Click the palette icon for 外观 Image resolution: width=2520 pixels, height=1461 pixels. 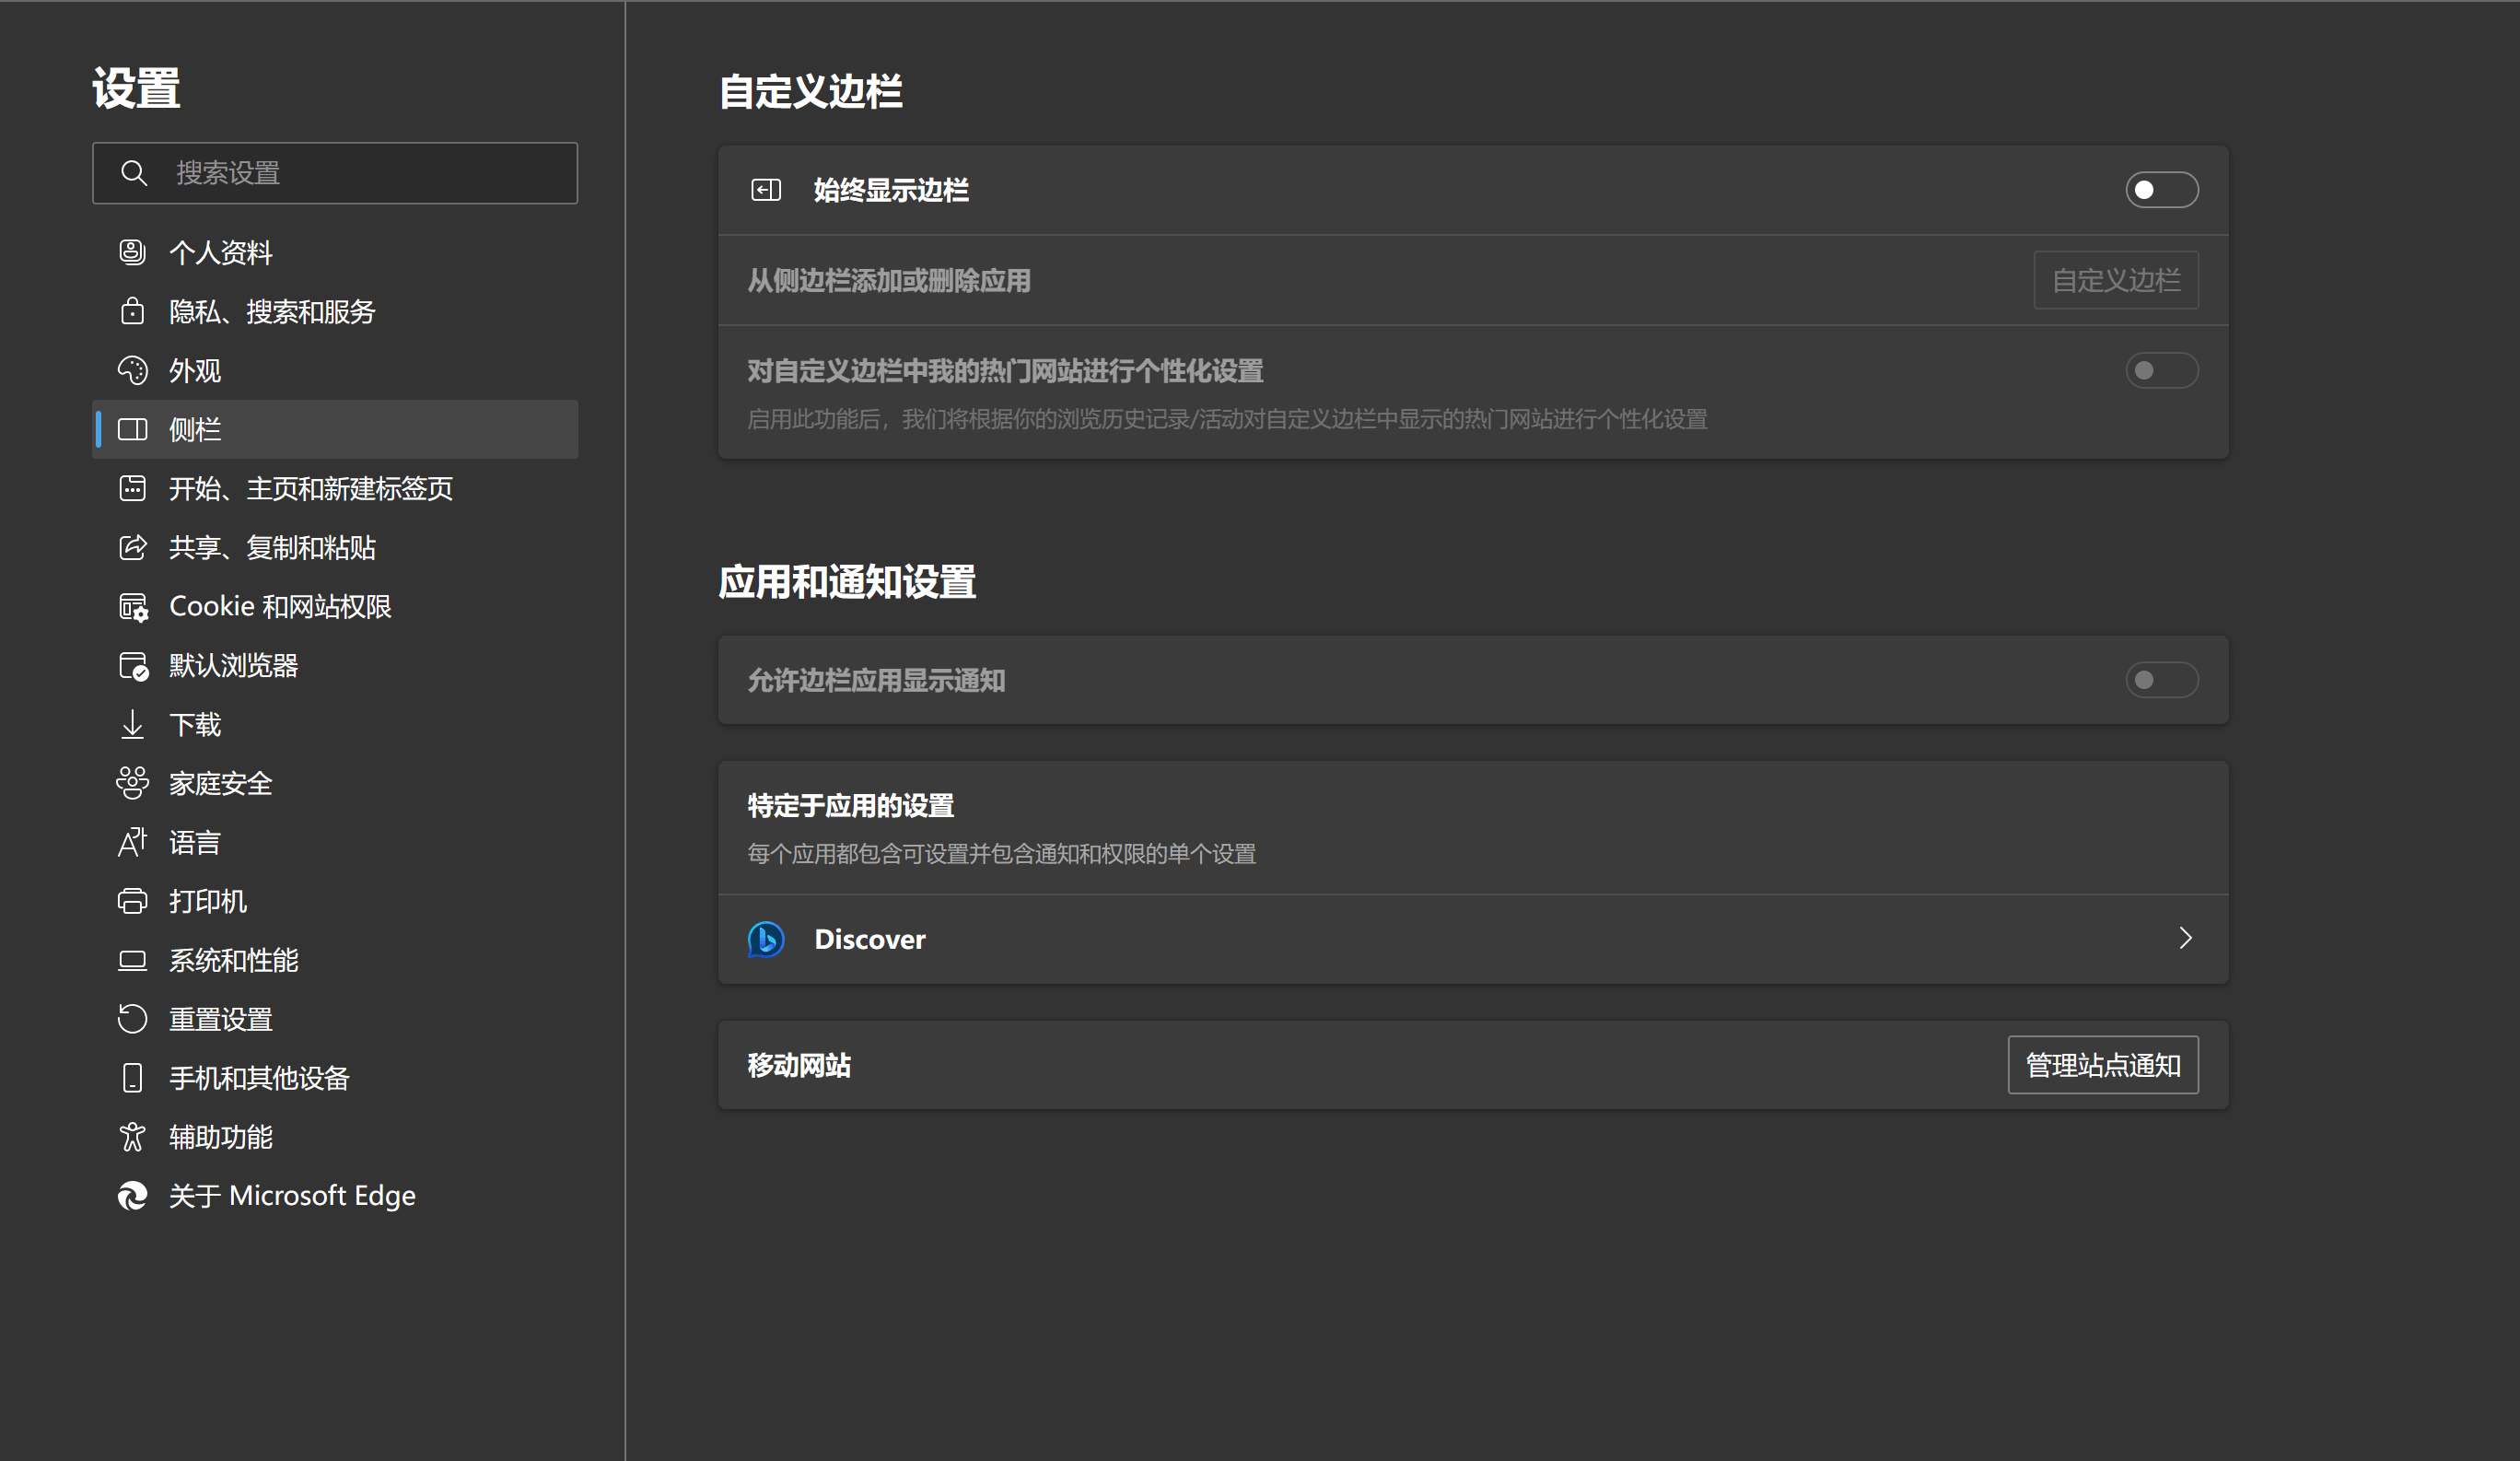(x=132, y=370)
